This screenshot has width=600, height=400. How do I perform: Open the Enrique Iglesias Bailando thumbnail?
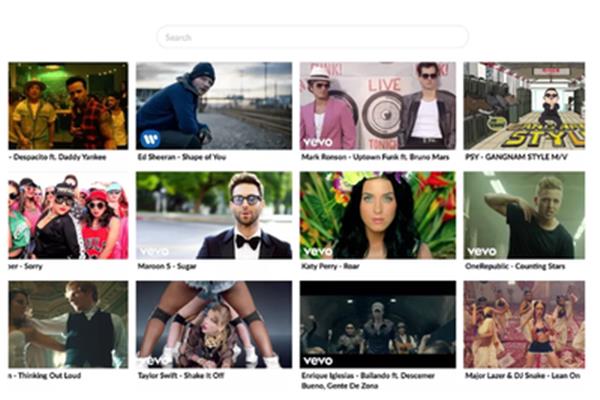point(378,325)
